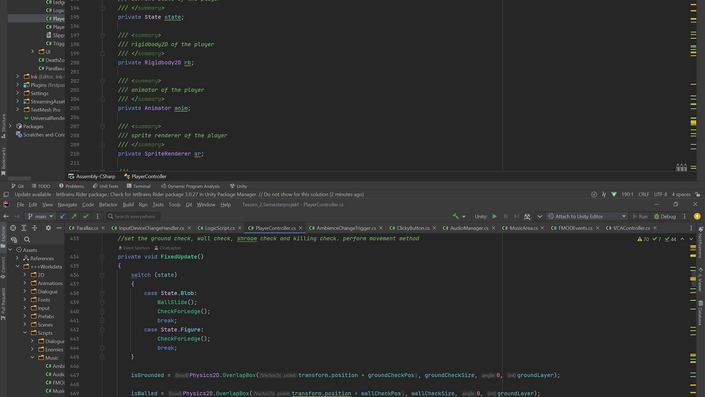Expand the Animations folder

click(x=25, y=283)
